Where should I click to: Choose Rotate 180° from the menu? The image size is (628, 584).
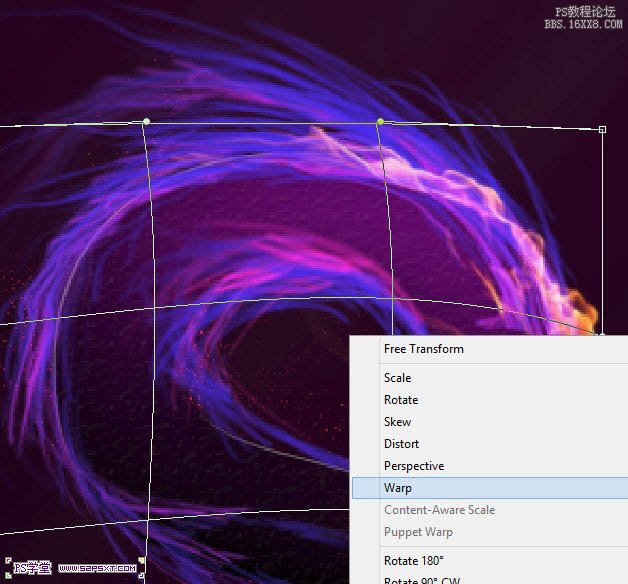(x=490, y=561)
